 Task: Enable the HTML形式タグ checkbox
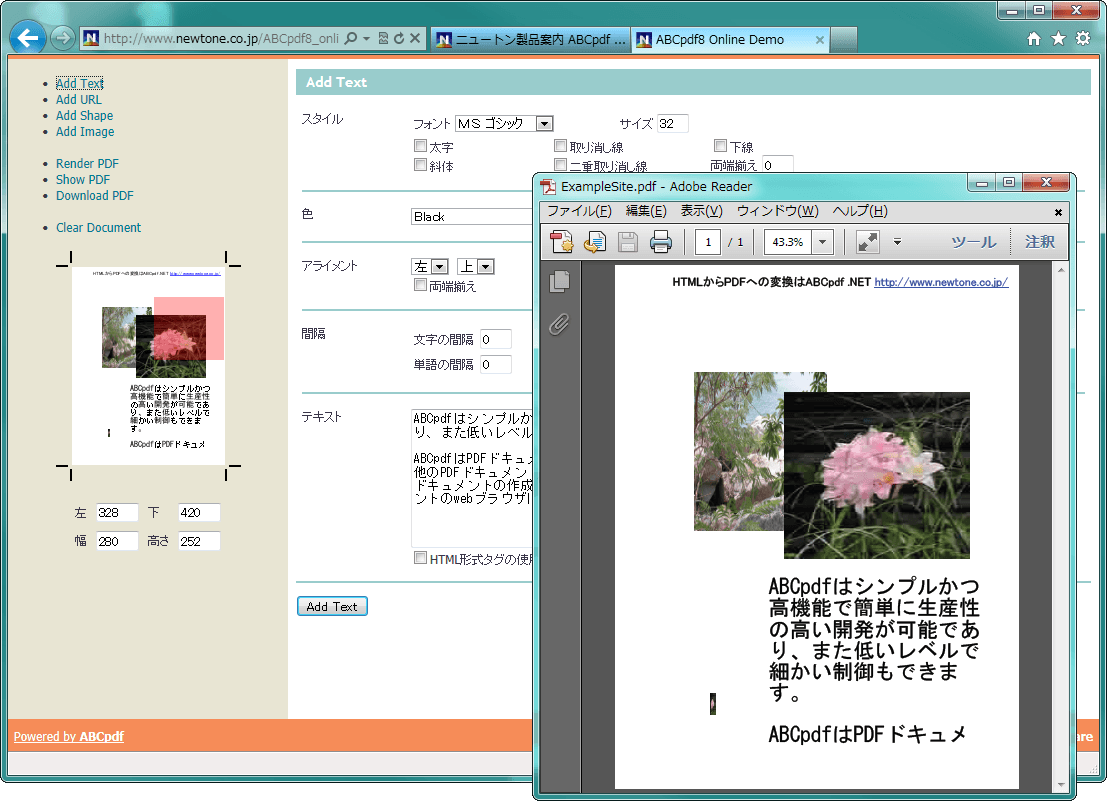(x=420, y=558)
